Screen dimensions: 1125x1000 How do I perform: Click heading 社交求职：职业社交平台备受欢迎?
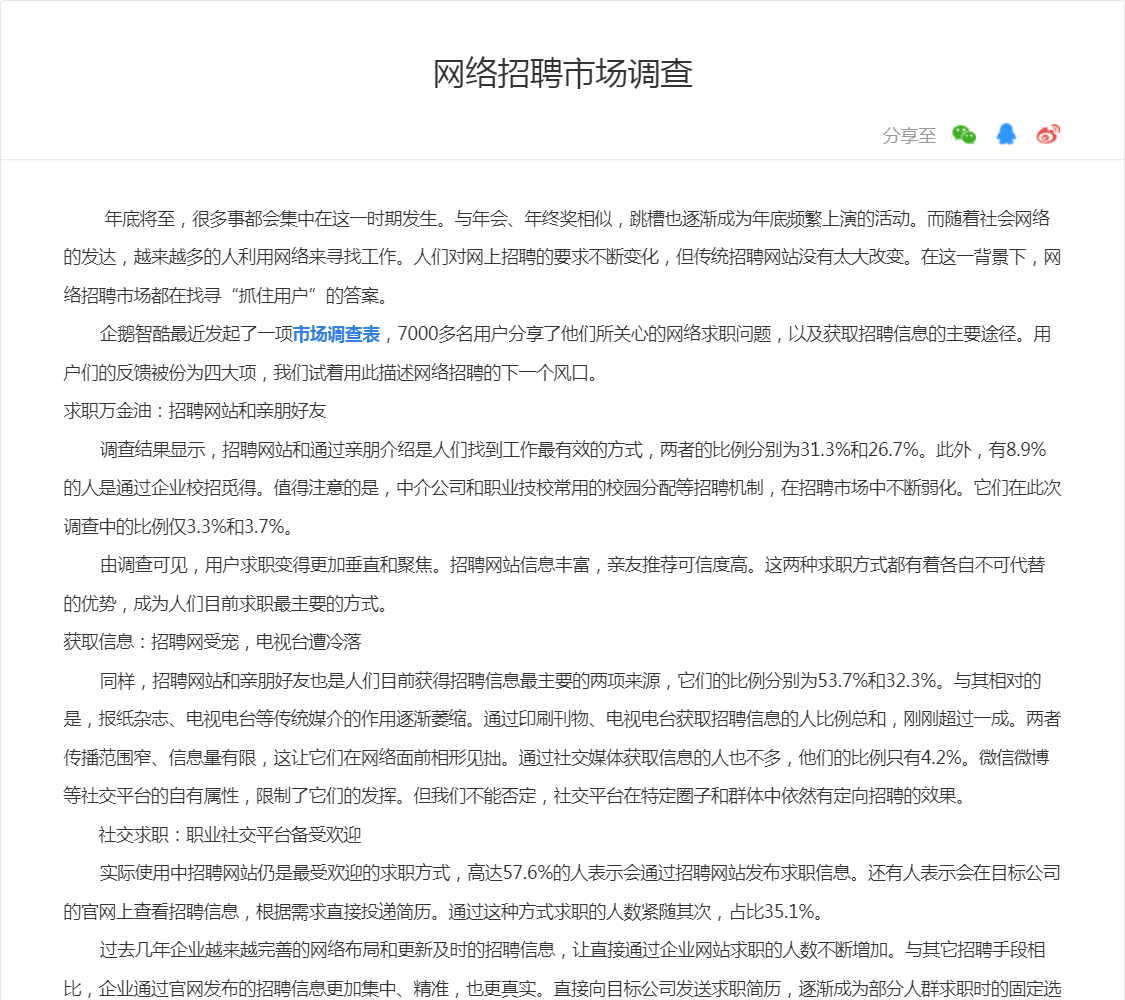click(230, 835)
